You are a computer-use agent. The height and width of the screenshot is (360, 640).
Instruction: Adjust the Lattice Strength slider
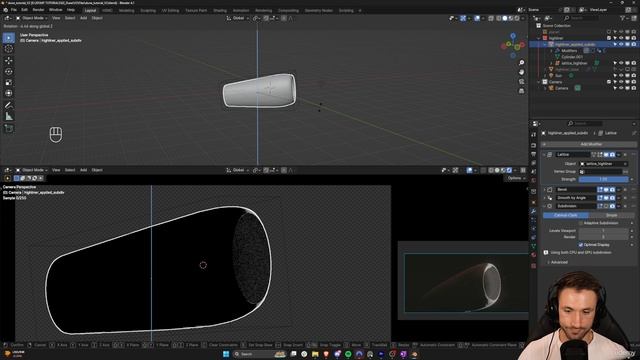click(604, 179)
